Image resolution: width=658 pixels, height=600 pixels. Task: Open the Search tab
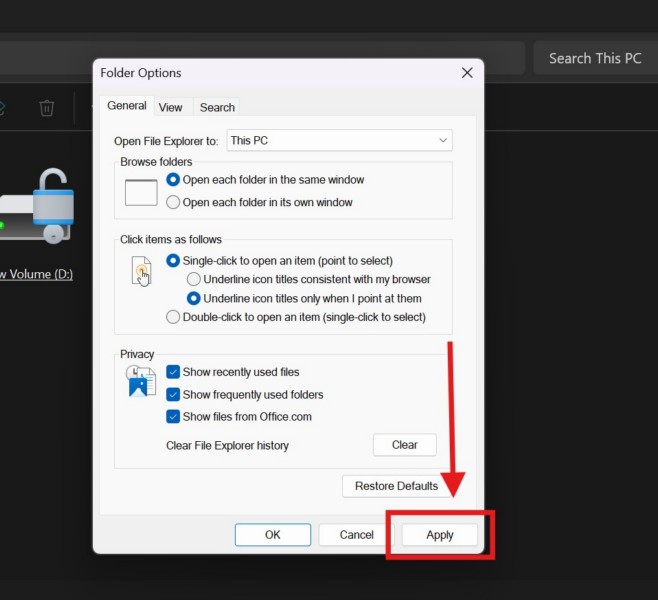pyautogui.click(x=217, y=107)
